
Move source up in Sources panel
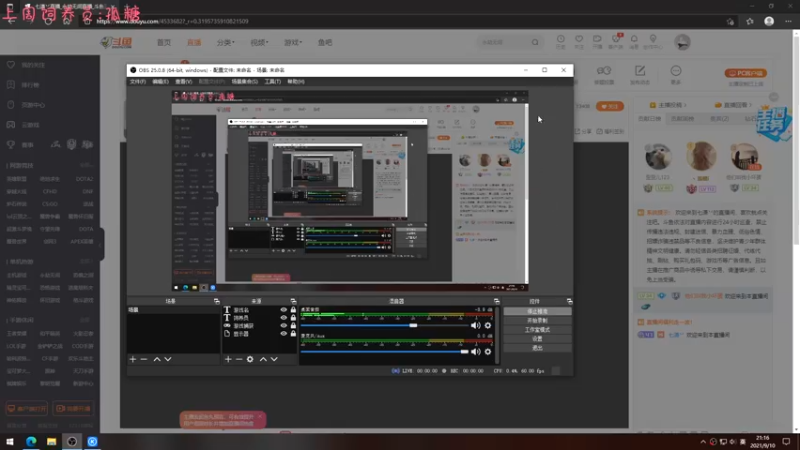[263, 359]
